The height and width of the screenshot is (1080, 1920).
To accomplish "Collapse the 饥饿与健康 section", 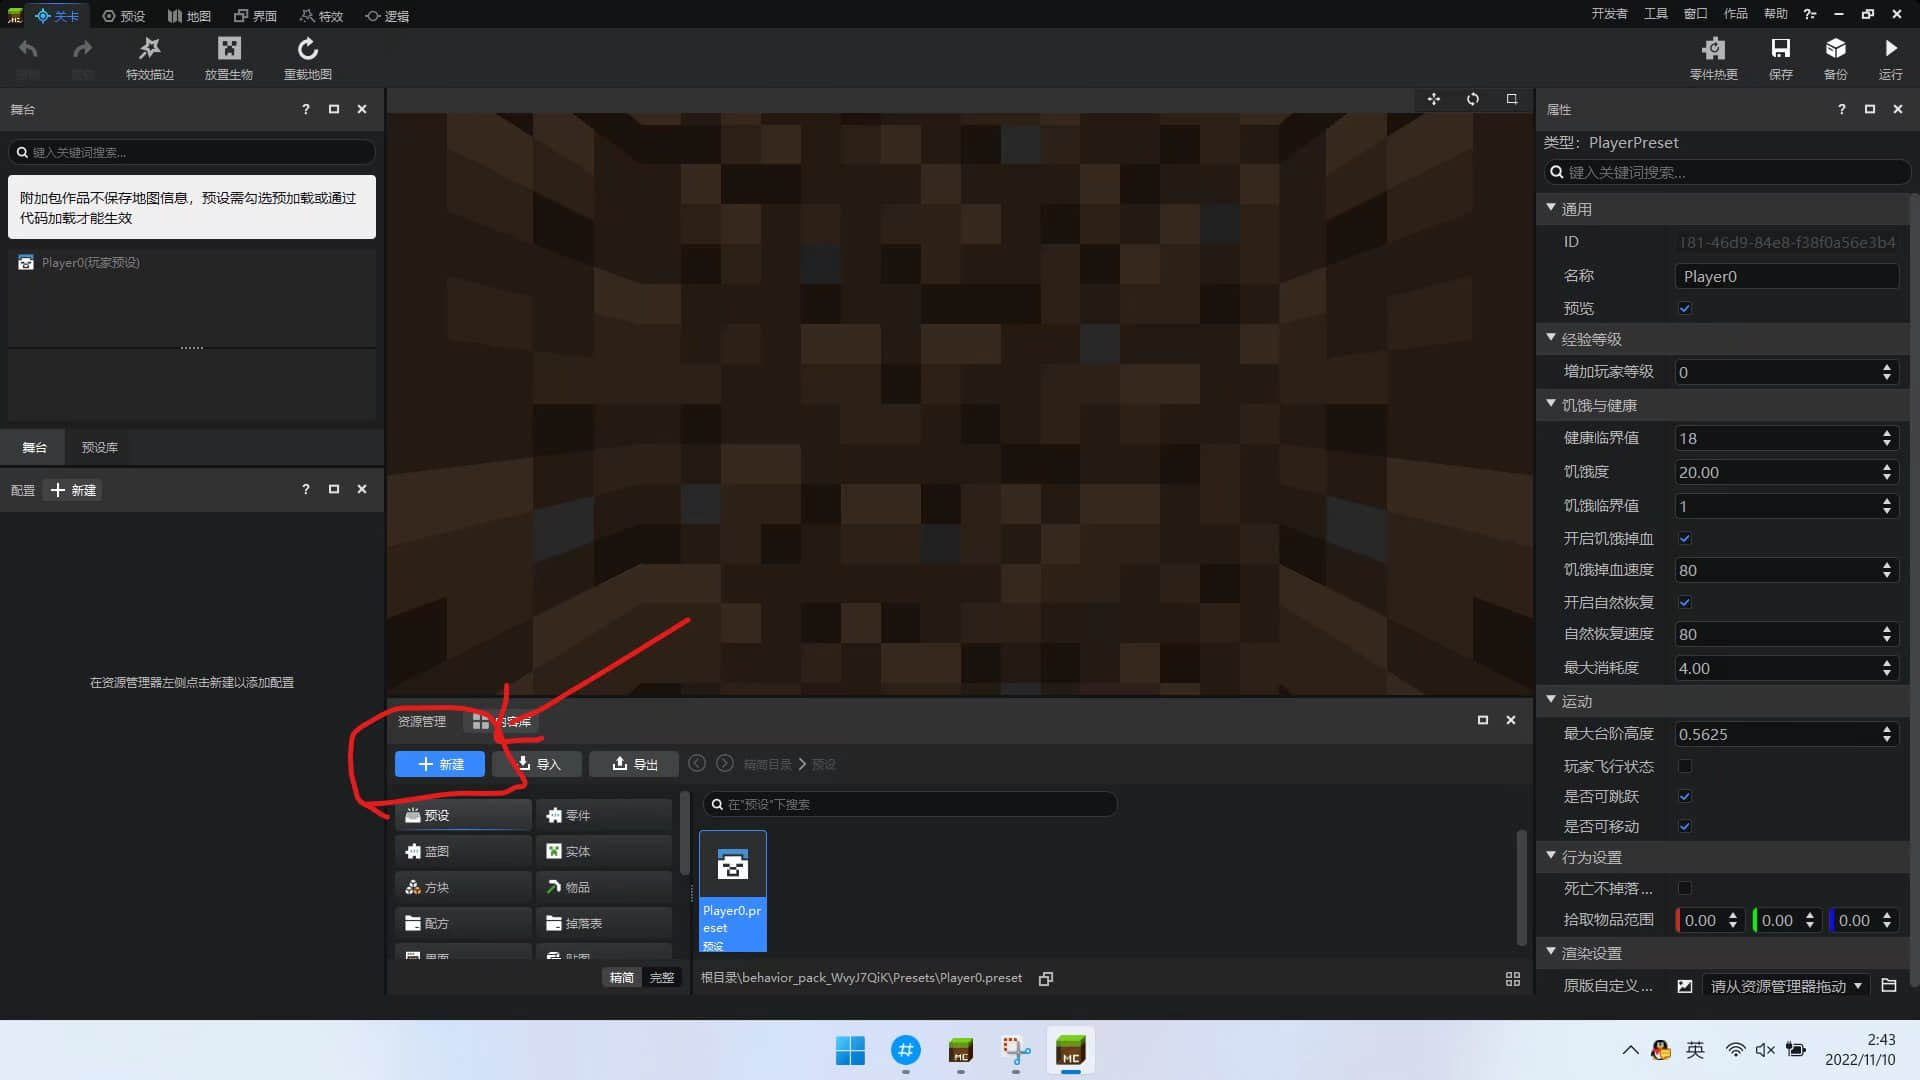I will (x=1551, y=405).
